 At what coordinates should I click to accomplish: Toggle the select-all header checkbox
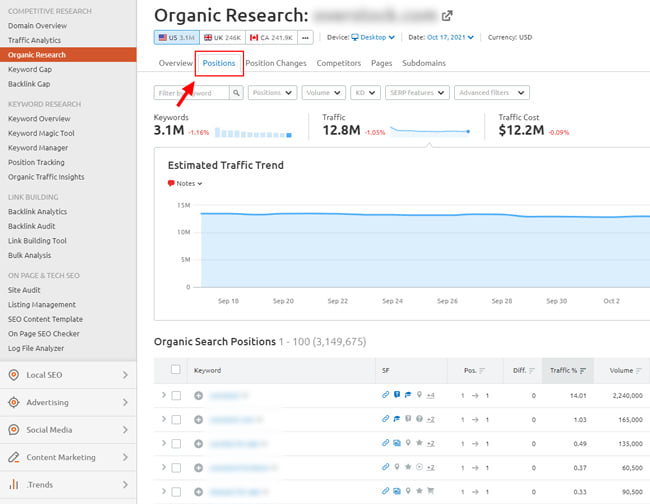[x=176, y=369]
